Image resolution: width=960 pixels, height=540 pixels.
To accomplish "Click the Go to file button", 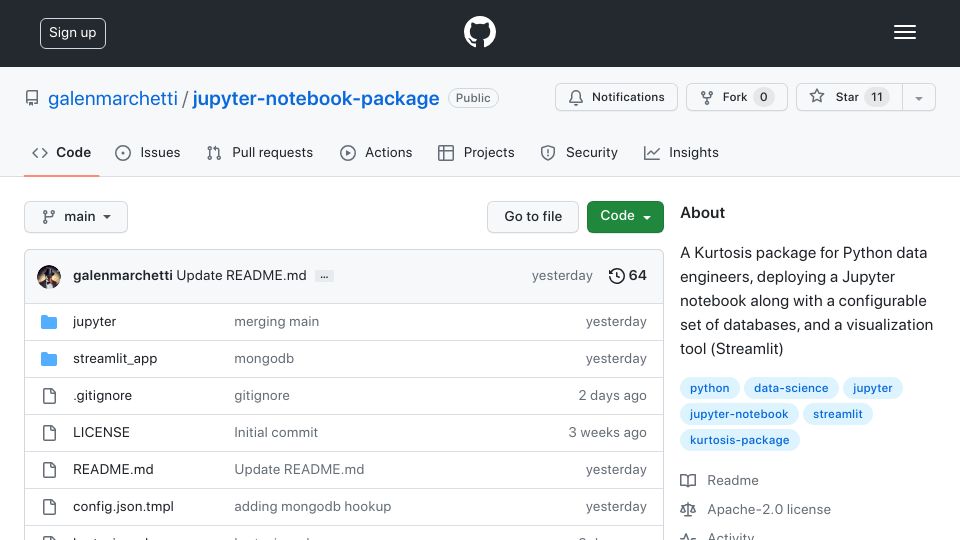I will click(x=533, y=217).
